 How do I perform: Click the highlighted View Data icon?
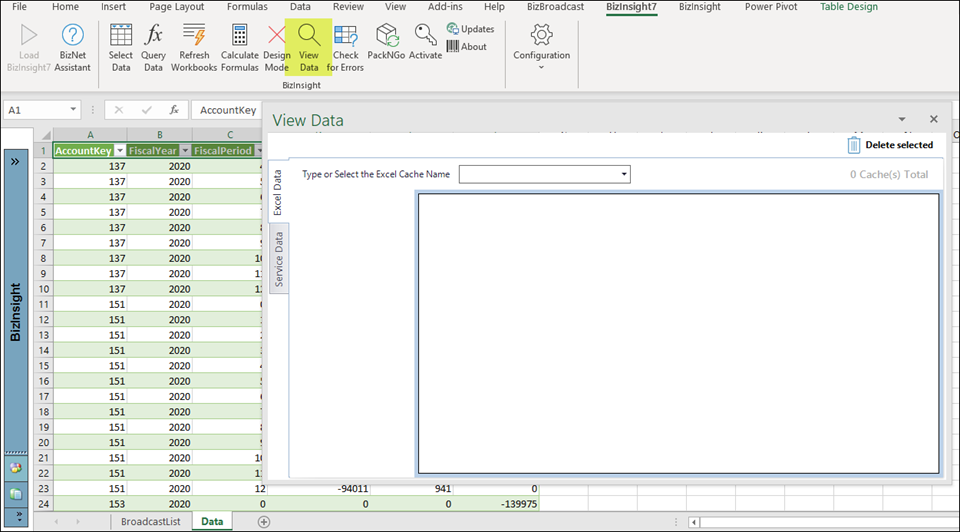click(309, 48)
